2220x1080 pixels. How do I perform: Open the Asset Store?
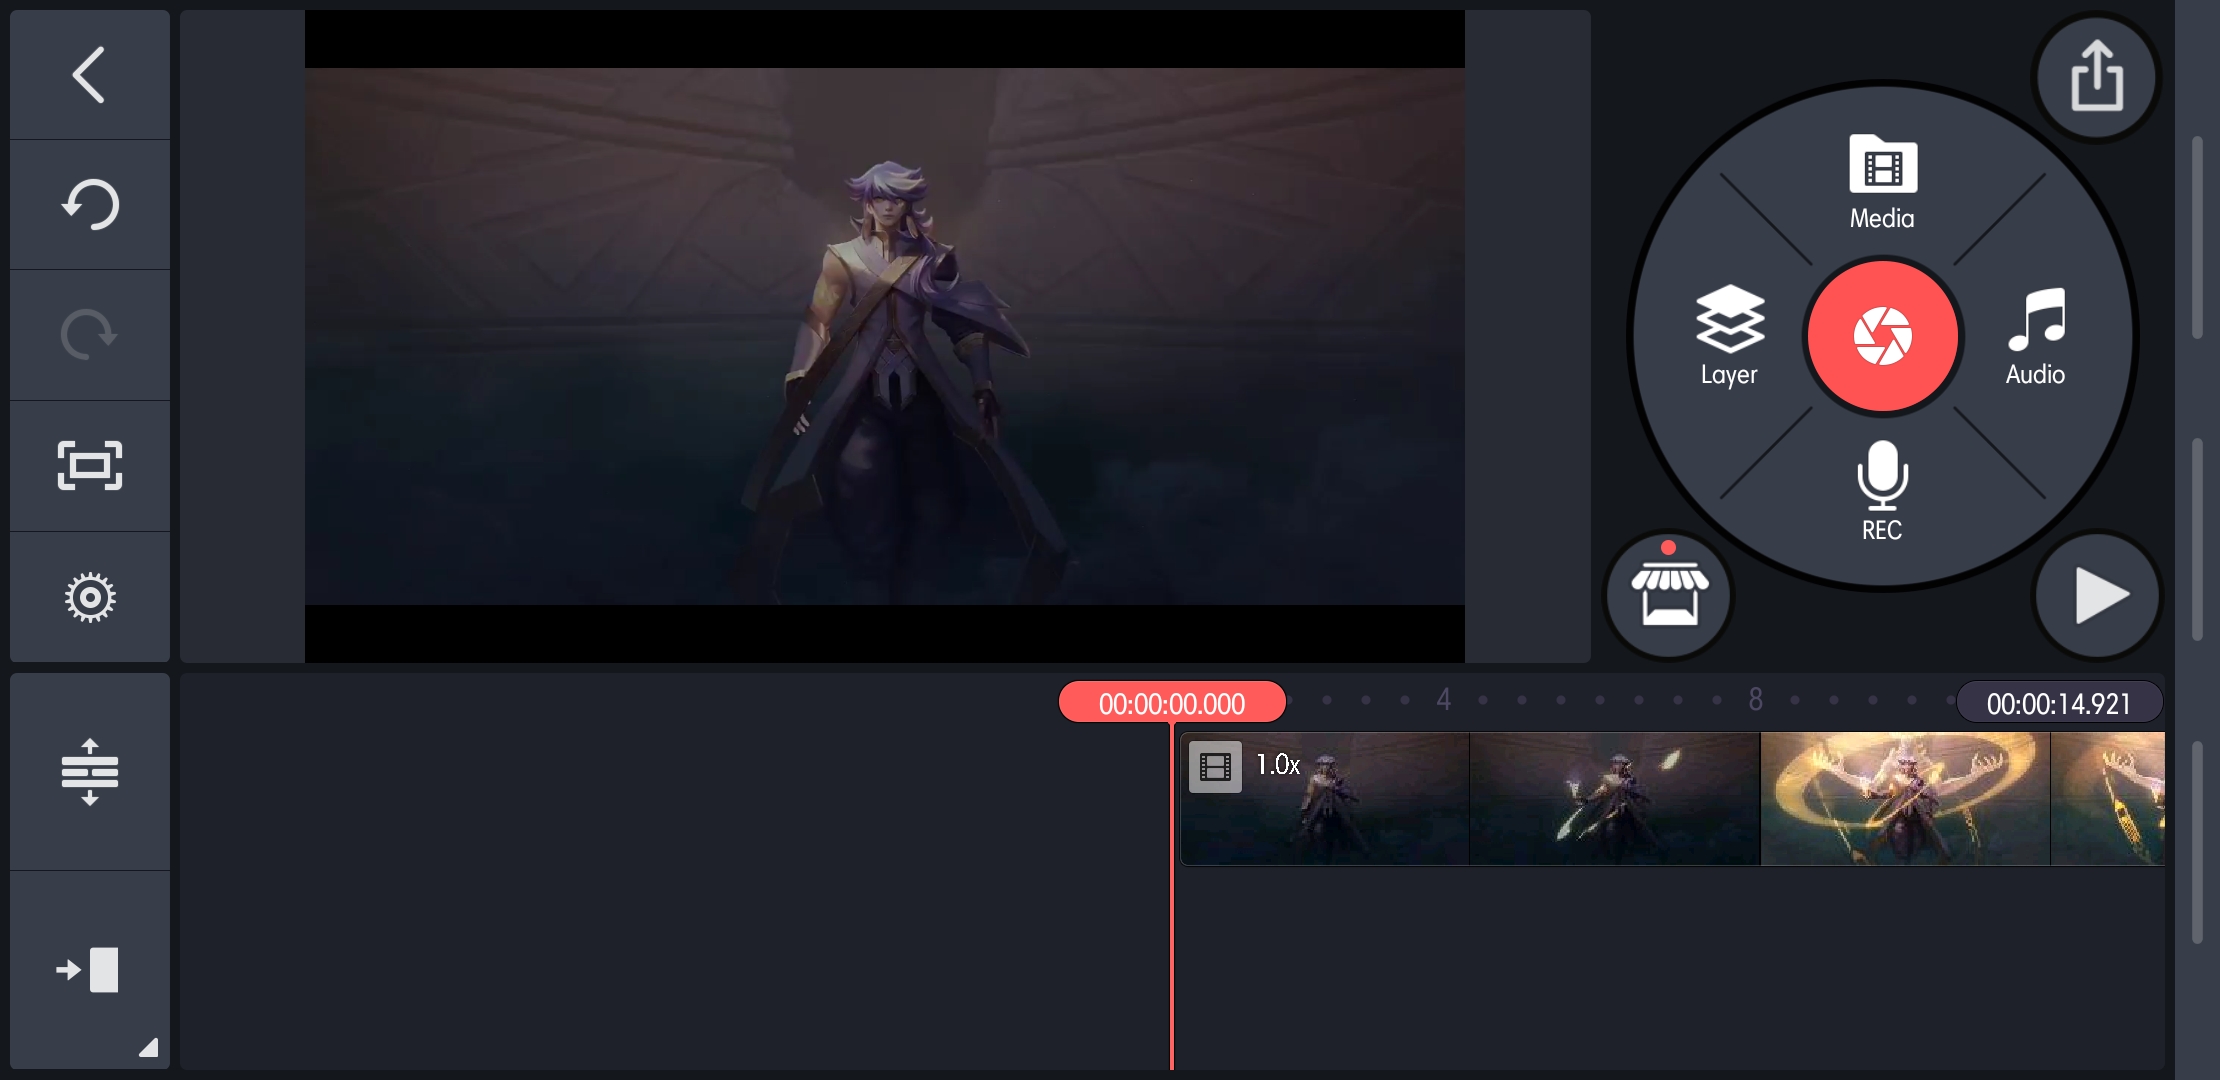[x=1668, y=595]
